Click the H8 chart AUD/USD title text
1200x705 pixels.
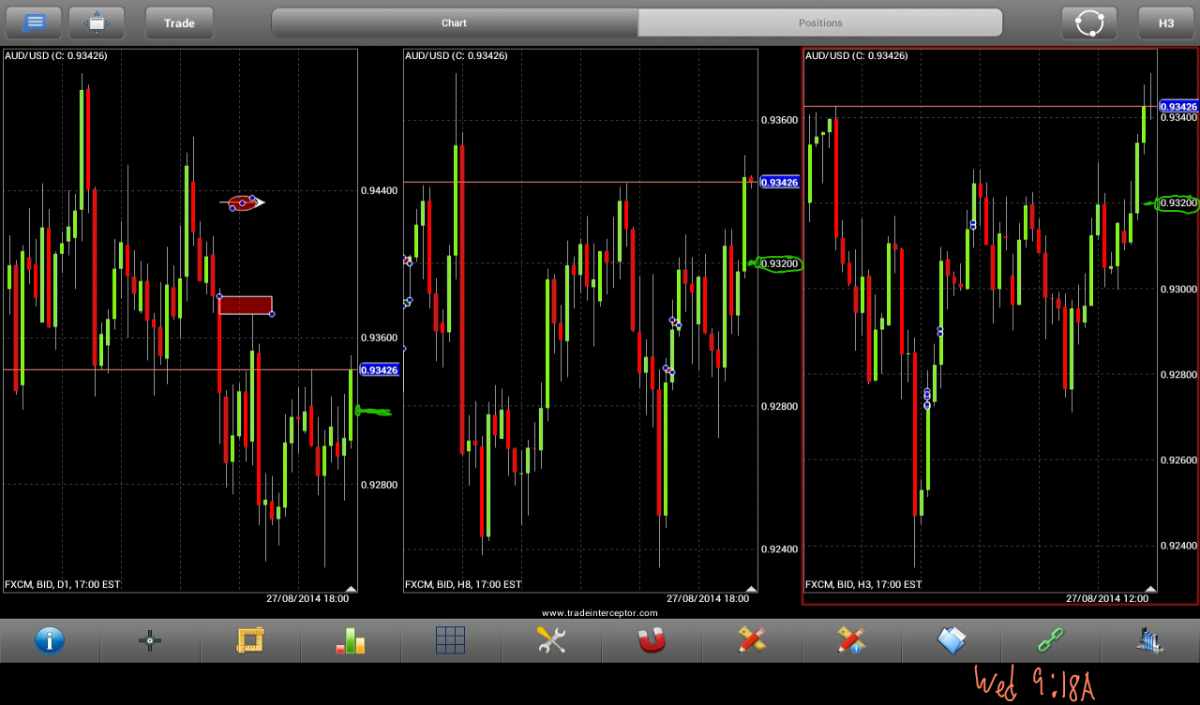tap(455, 56)
